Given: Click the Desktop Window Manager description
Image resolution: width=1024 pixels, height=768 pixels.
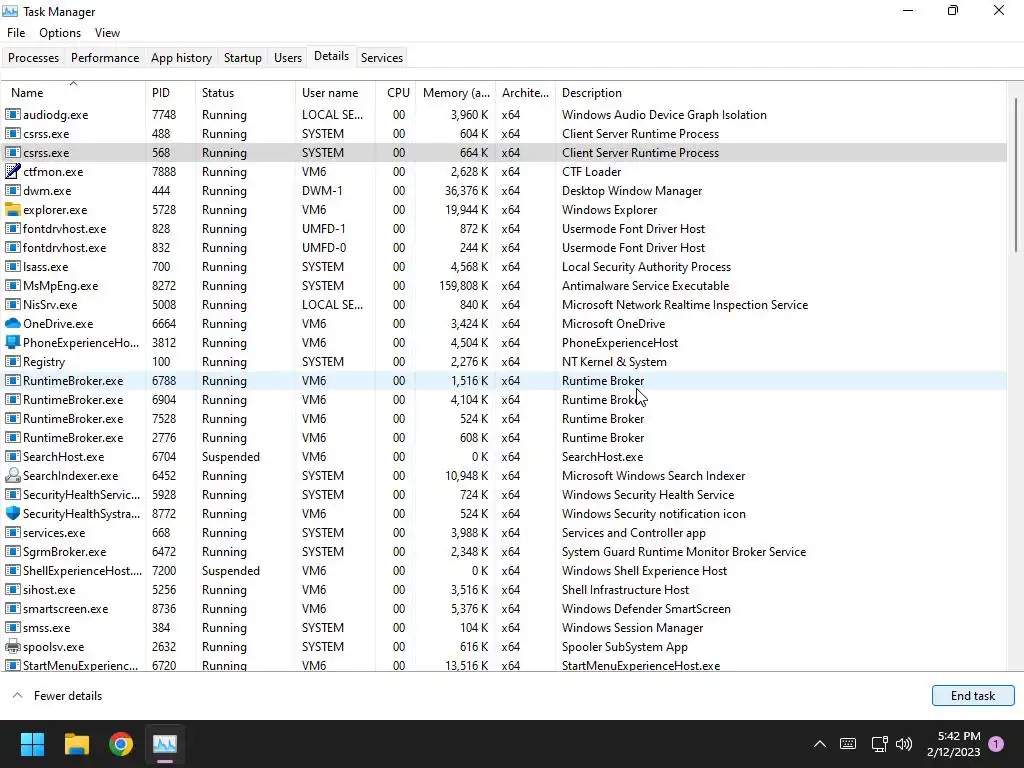Looking at the screenshot, I should point(632,191).
